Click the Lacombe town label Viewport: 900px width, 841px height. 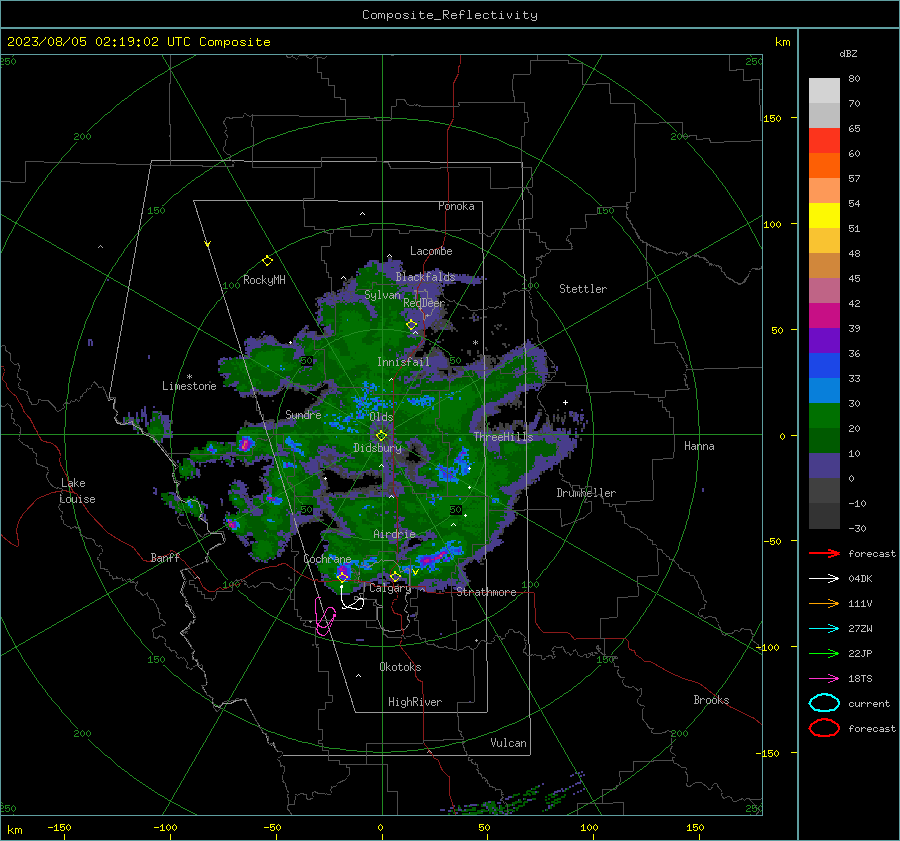click(431, 251)
